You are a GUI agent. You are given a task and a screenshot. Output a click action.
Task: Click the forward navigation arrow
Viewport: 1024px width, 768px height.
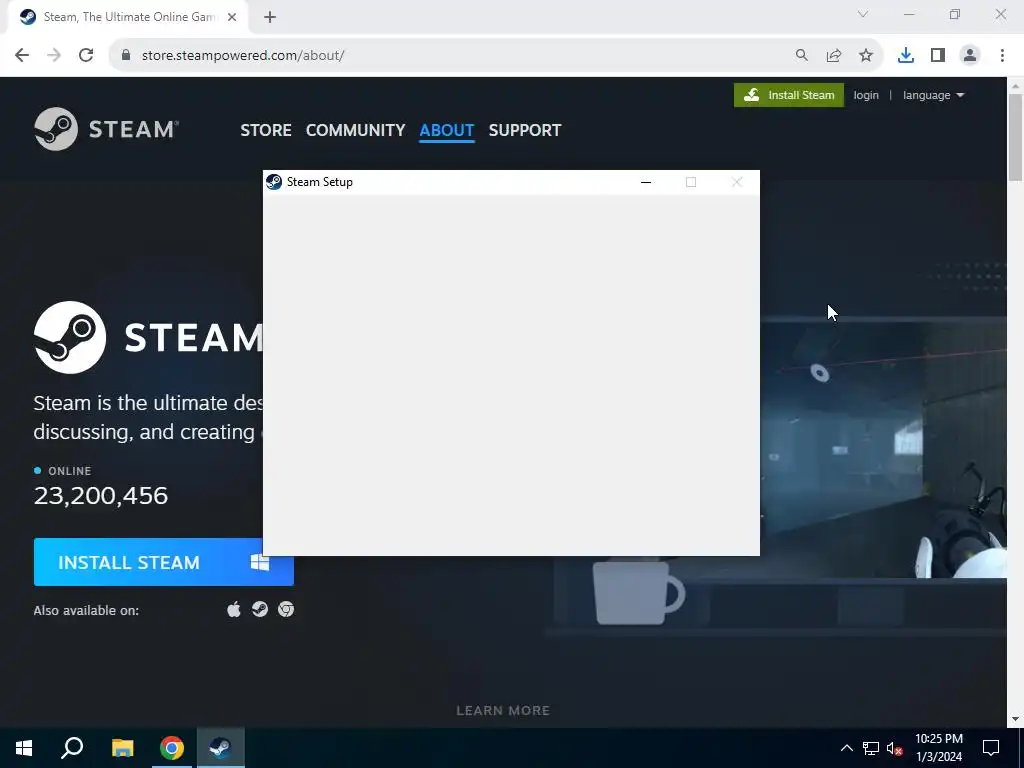54,56
